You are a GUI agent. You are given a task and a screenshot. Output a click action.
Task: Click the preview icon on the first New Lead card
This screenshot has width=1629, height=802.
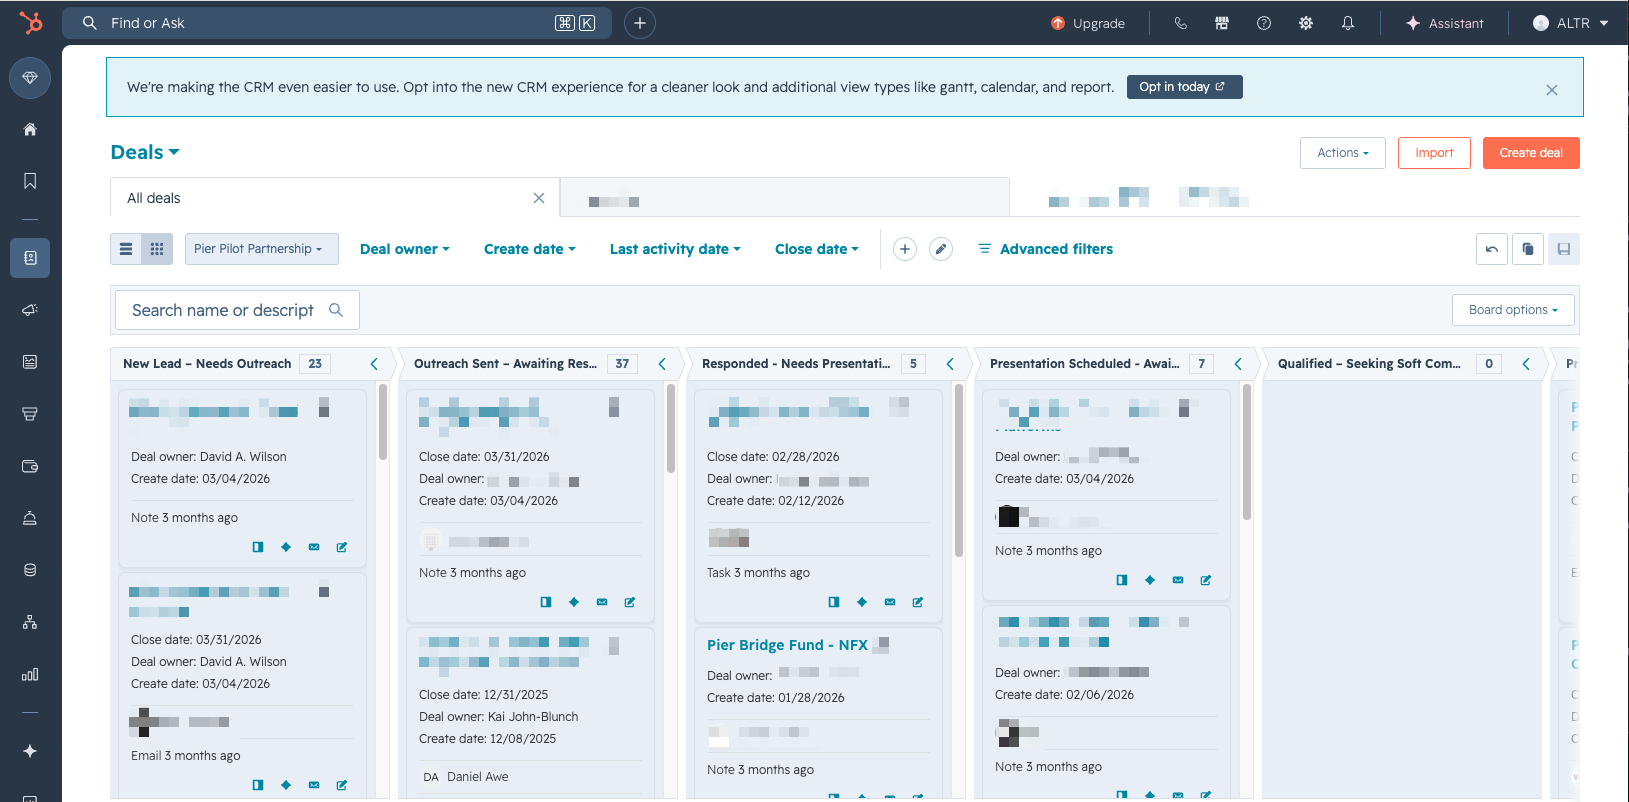(x=258, y=547)
